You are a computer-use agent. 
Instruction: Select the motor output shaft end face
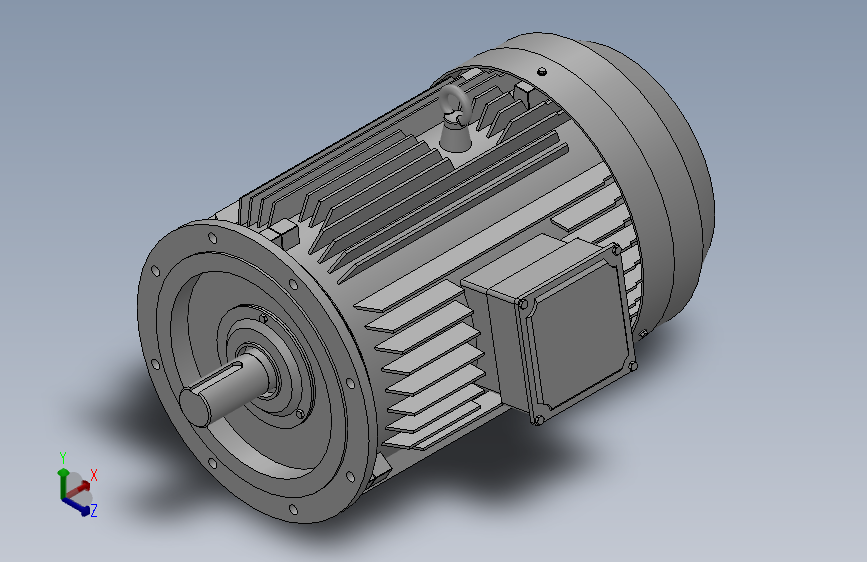pyautogui.click(x=194, y=407)
